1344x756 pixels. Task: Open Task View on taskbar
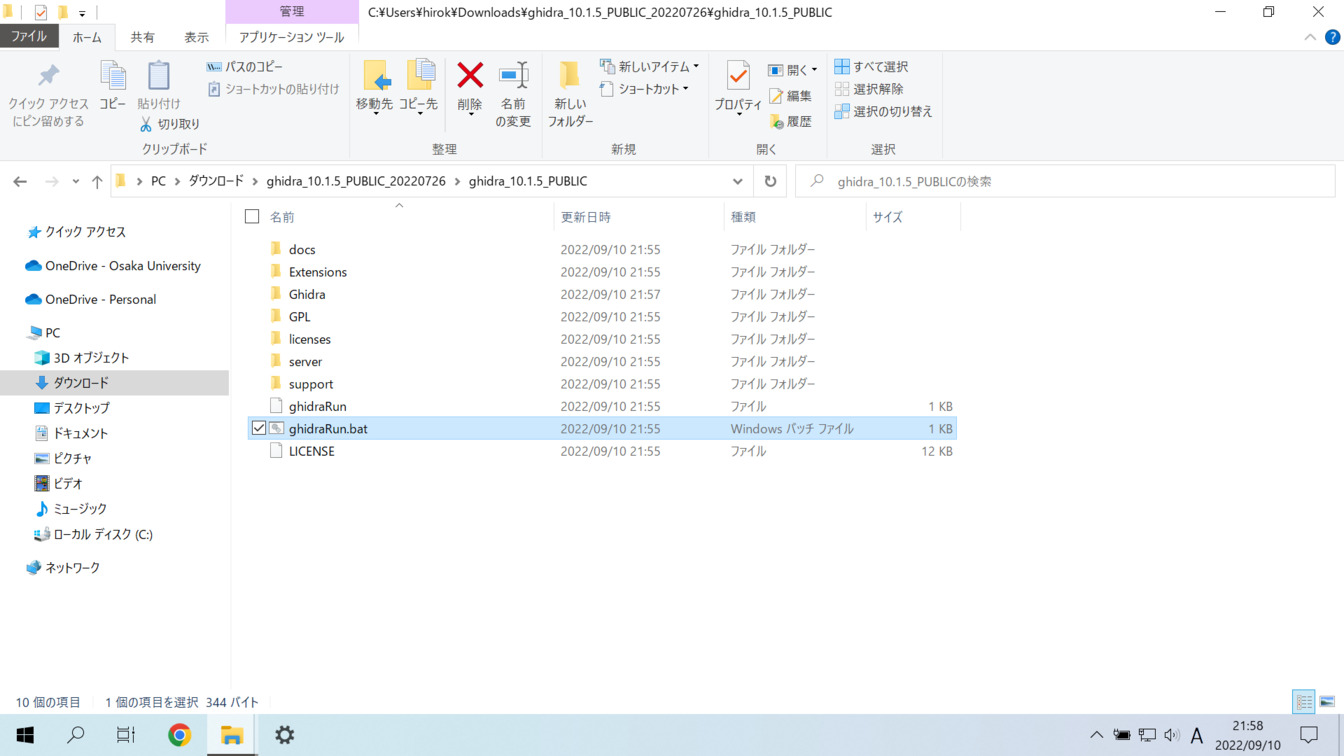[126, 735]
